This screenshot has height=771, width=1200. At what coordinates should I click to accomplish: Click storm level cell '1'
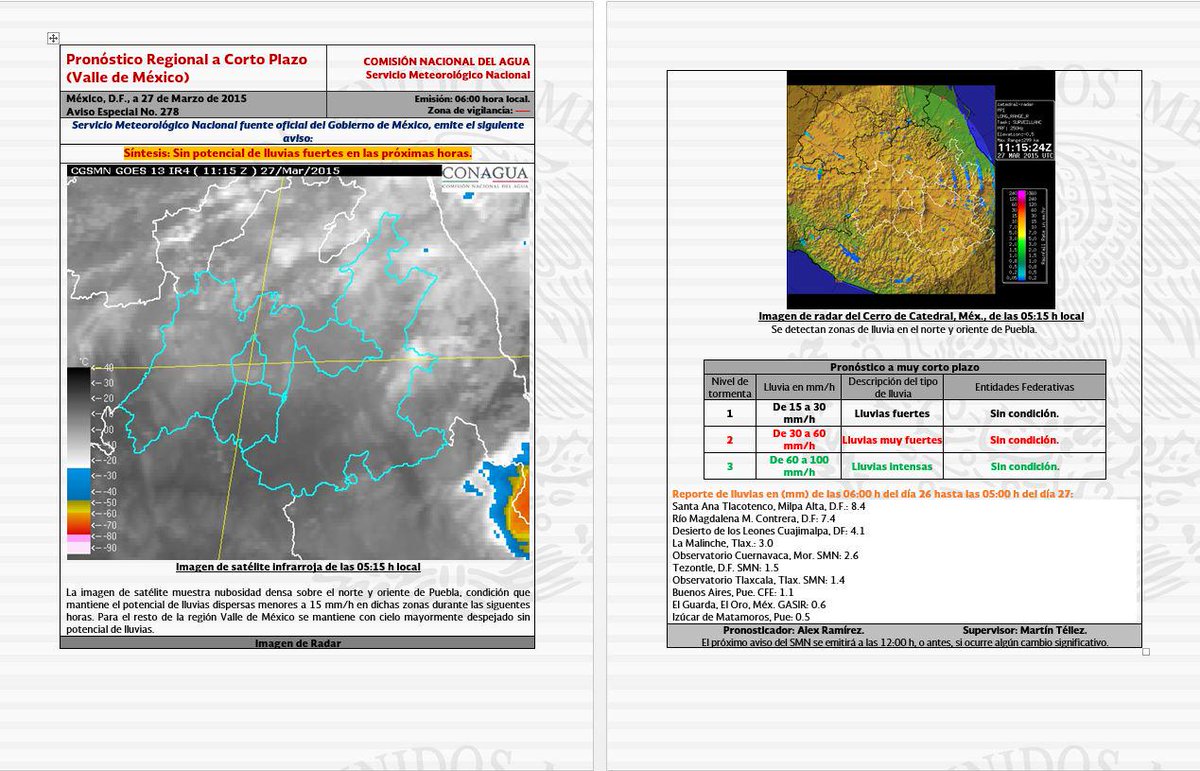(x=729, y=412)
